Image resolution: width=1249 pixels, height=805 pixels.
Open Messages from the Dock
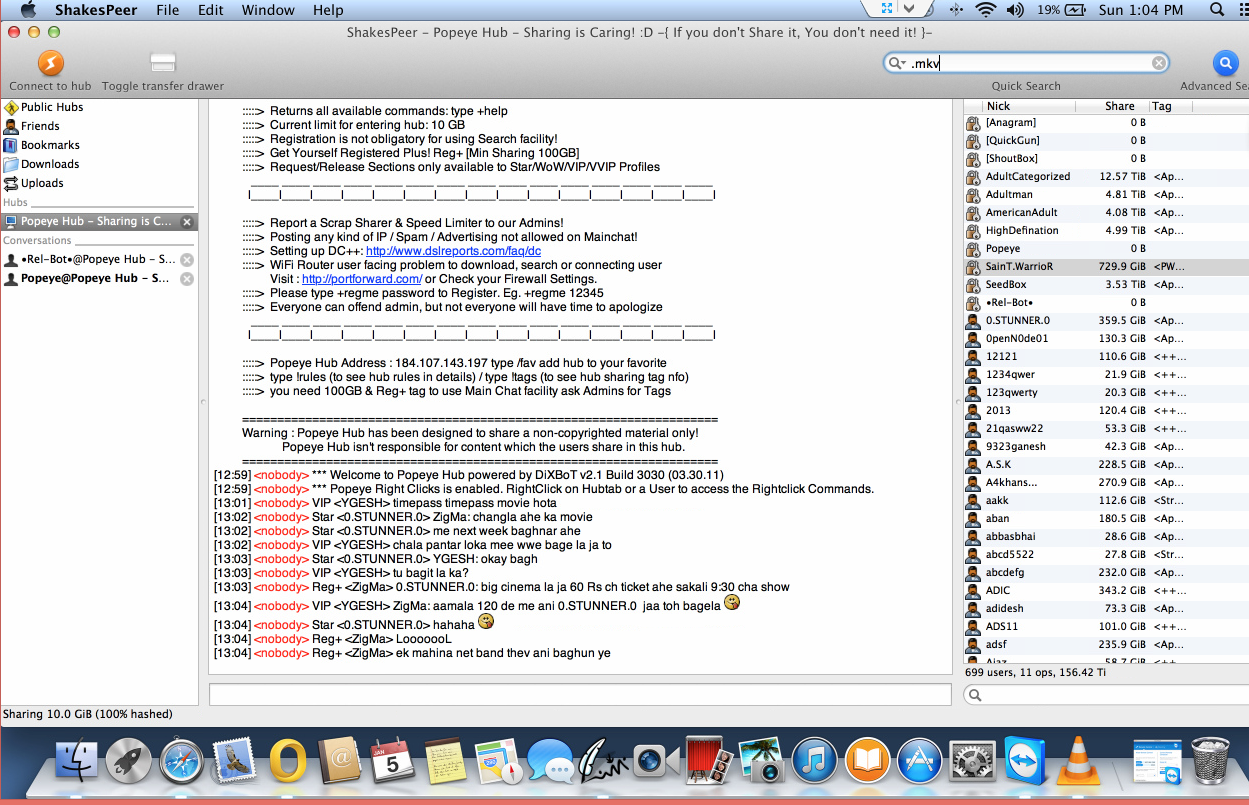pyautogui.click(x=549, y=762)
